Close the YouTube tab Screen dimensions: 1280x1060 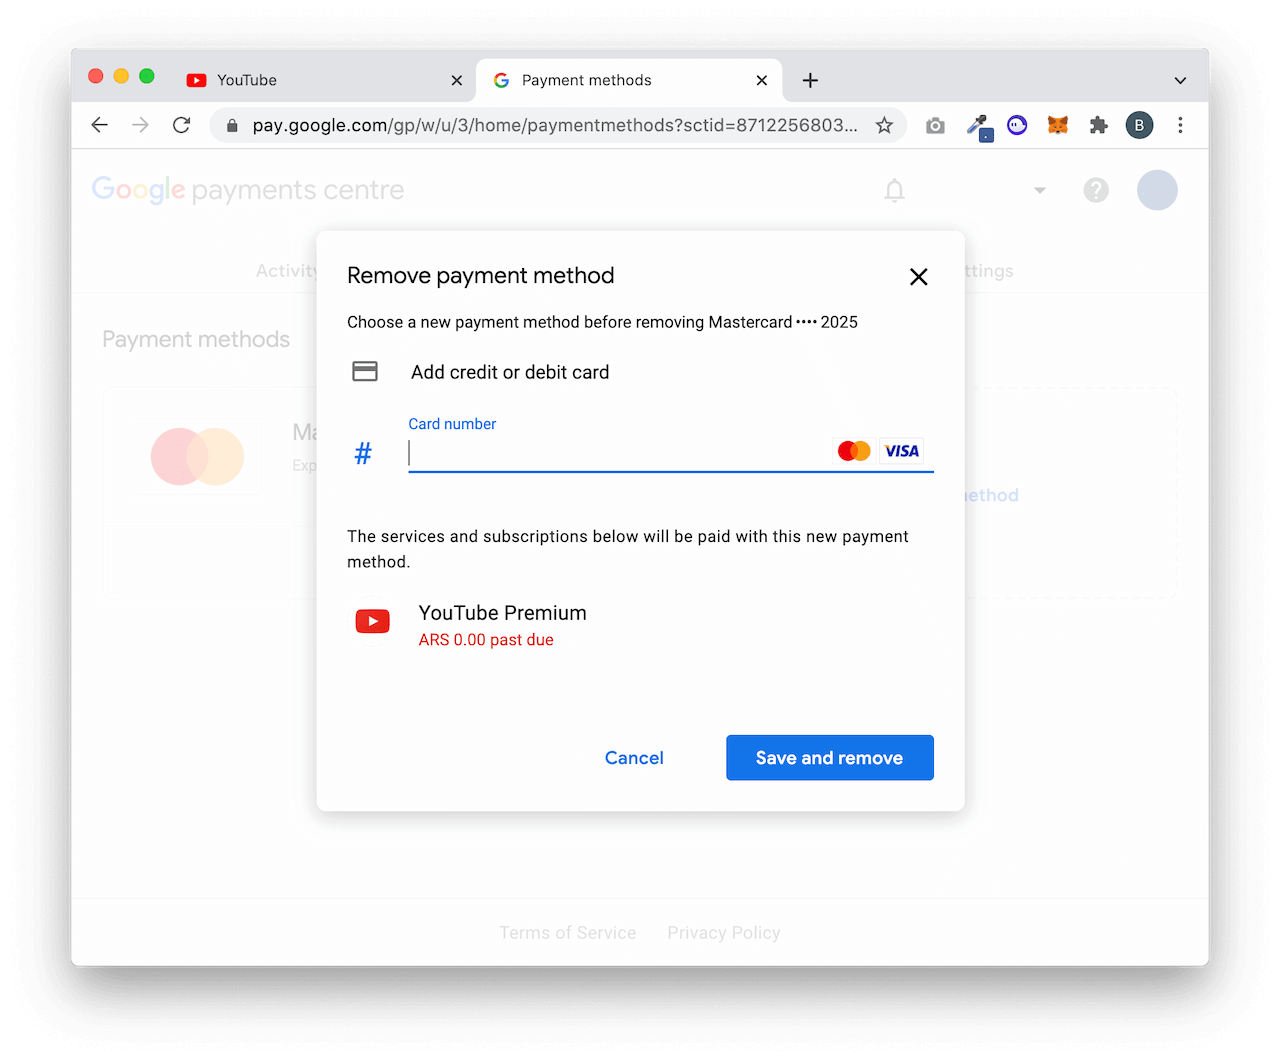point(457,80)
